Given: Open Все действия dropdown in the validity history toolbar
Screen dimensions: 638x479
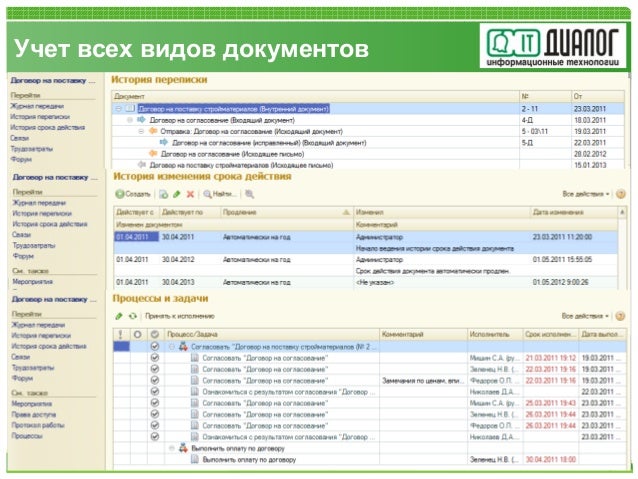Looking at the screenshot, I should click(x=586, y=194).
